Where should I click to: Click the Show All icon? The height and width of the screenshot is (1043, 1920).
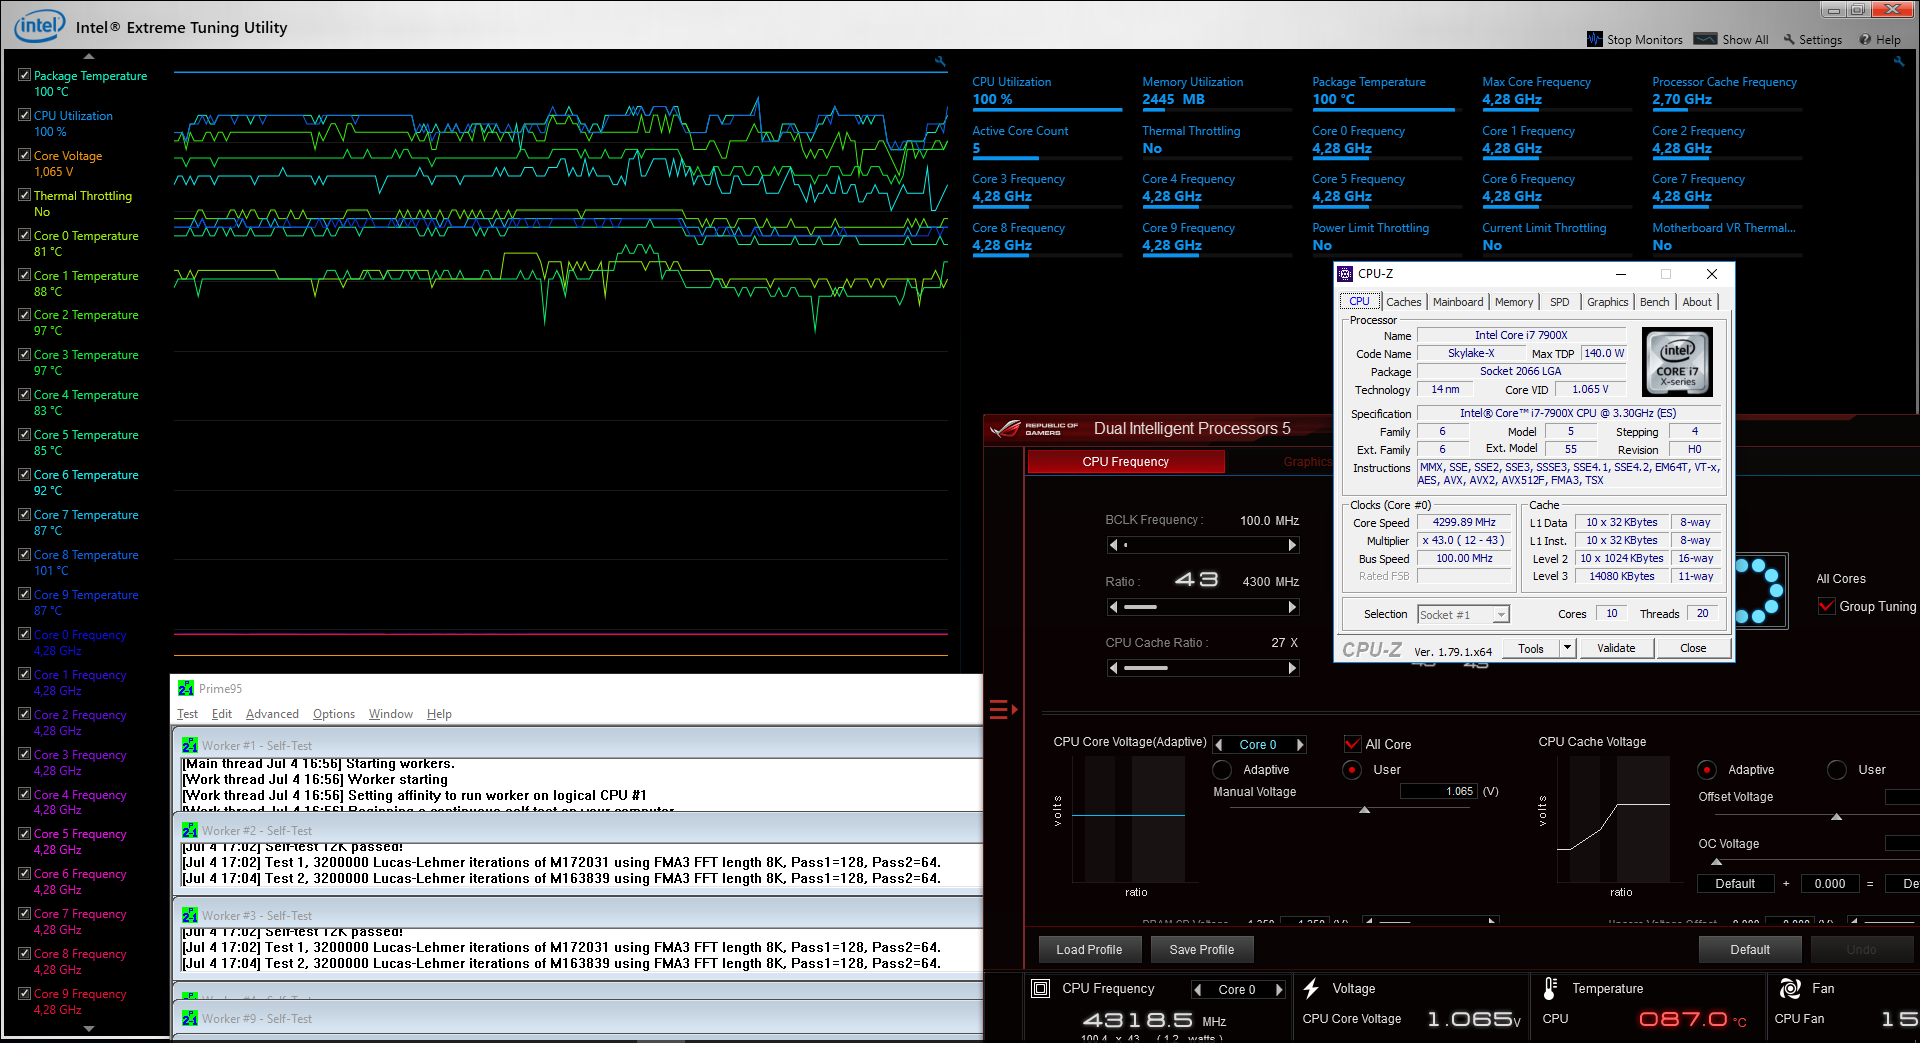click(x=1706, y=39)
